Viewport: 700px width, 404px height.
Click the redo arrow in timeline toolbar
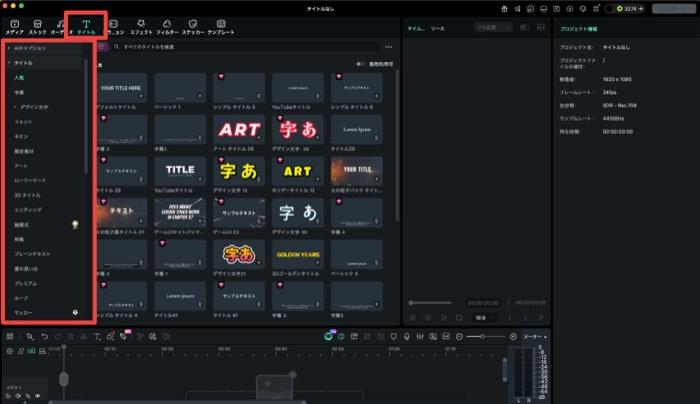58,336
